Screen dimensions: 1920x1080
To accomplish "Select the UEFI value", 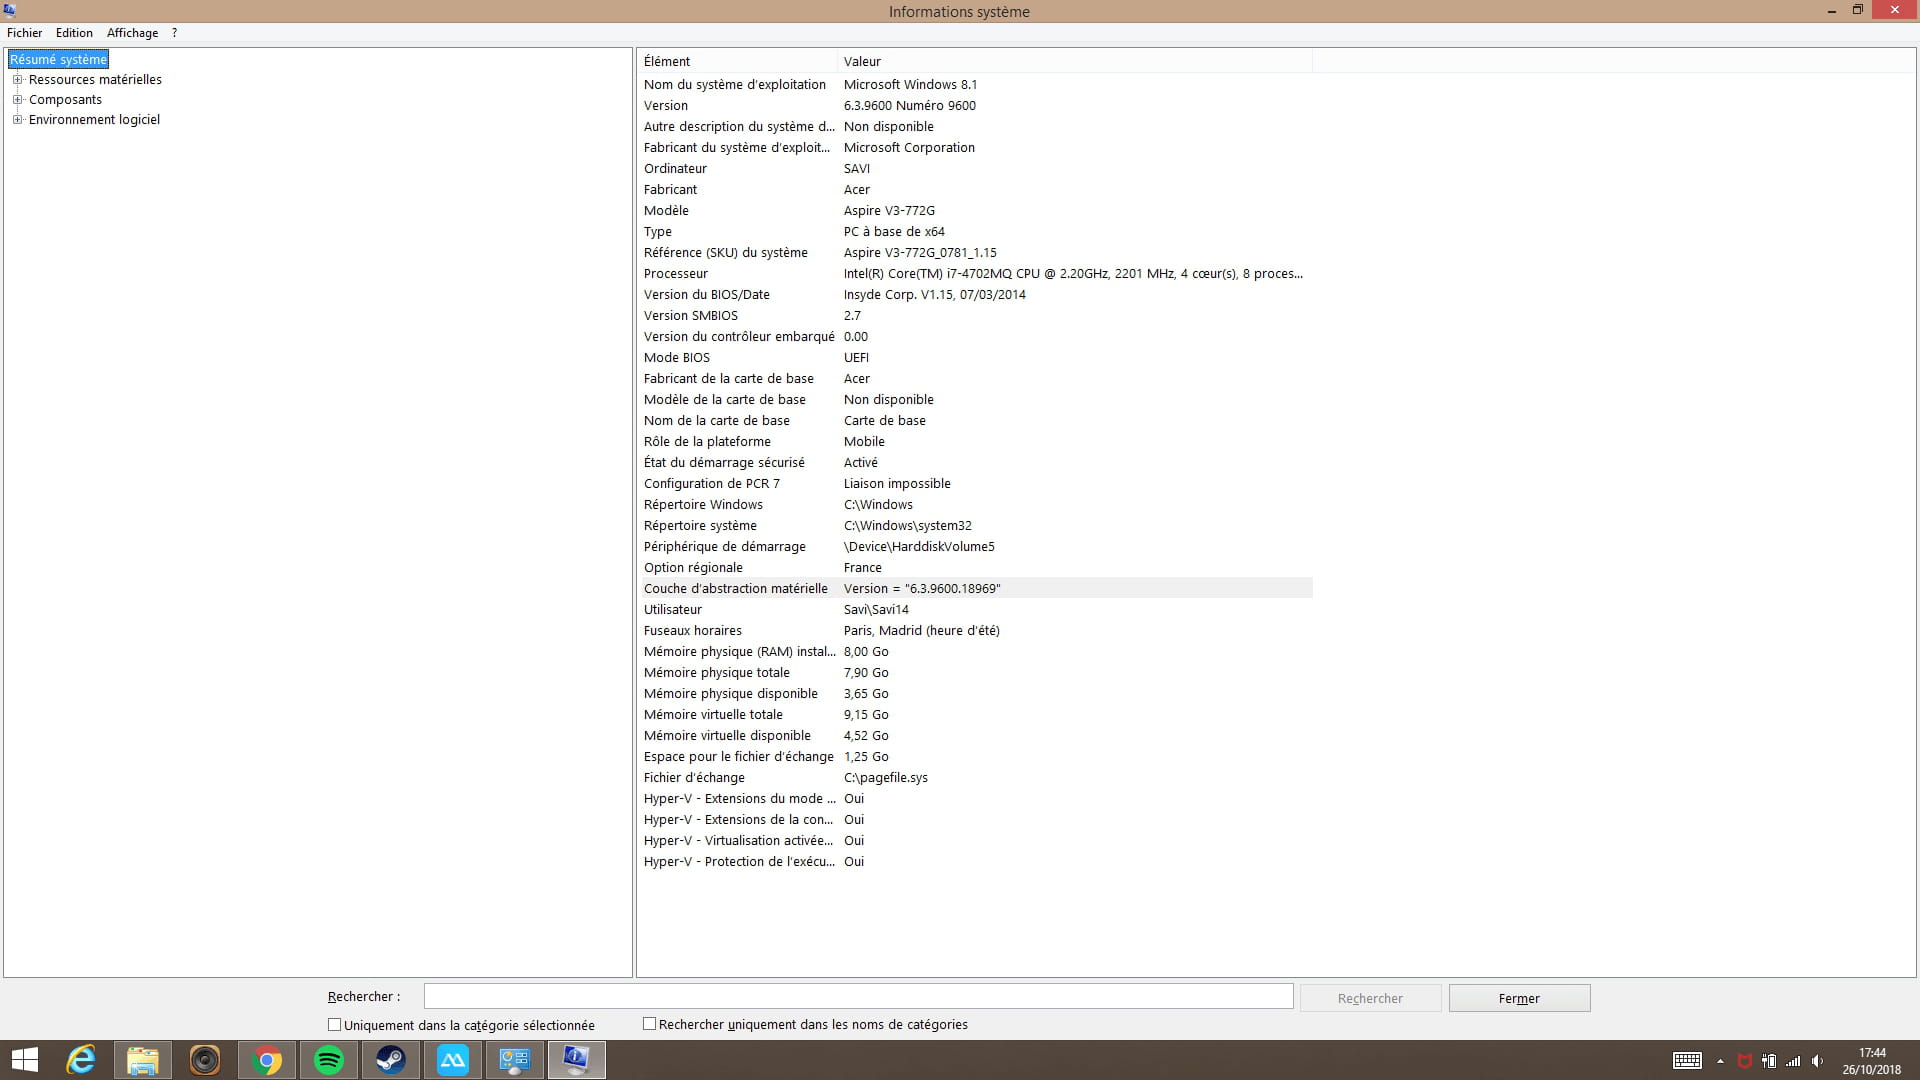I will pos(856,358).
